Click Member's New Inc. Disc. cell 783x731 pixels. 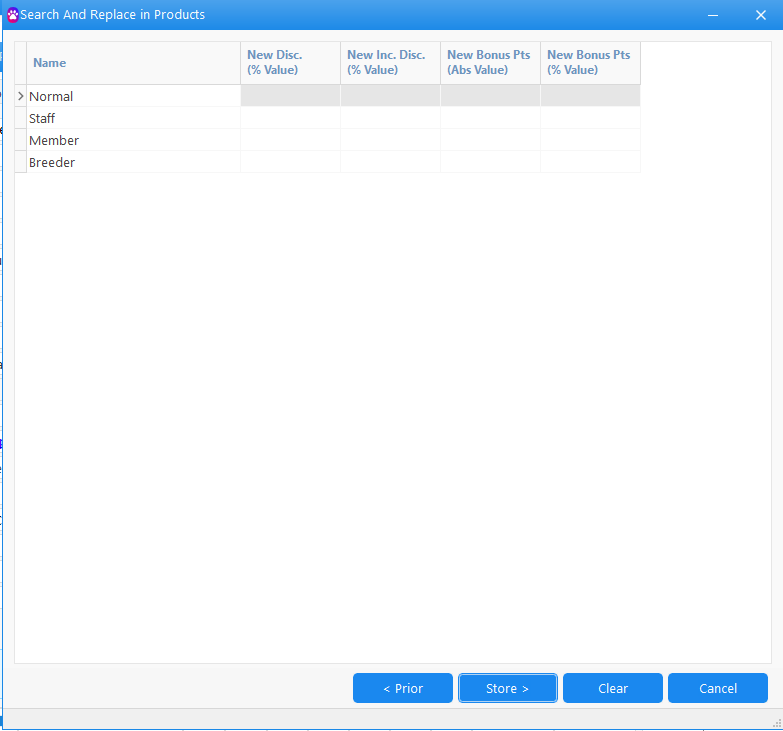pos(390,141)
